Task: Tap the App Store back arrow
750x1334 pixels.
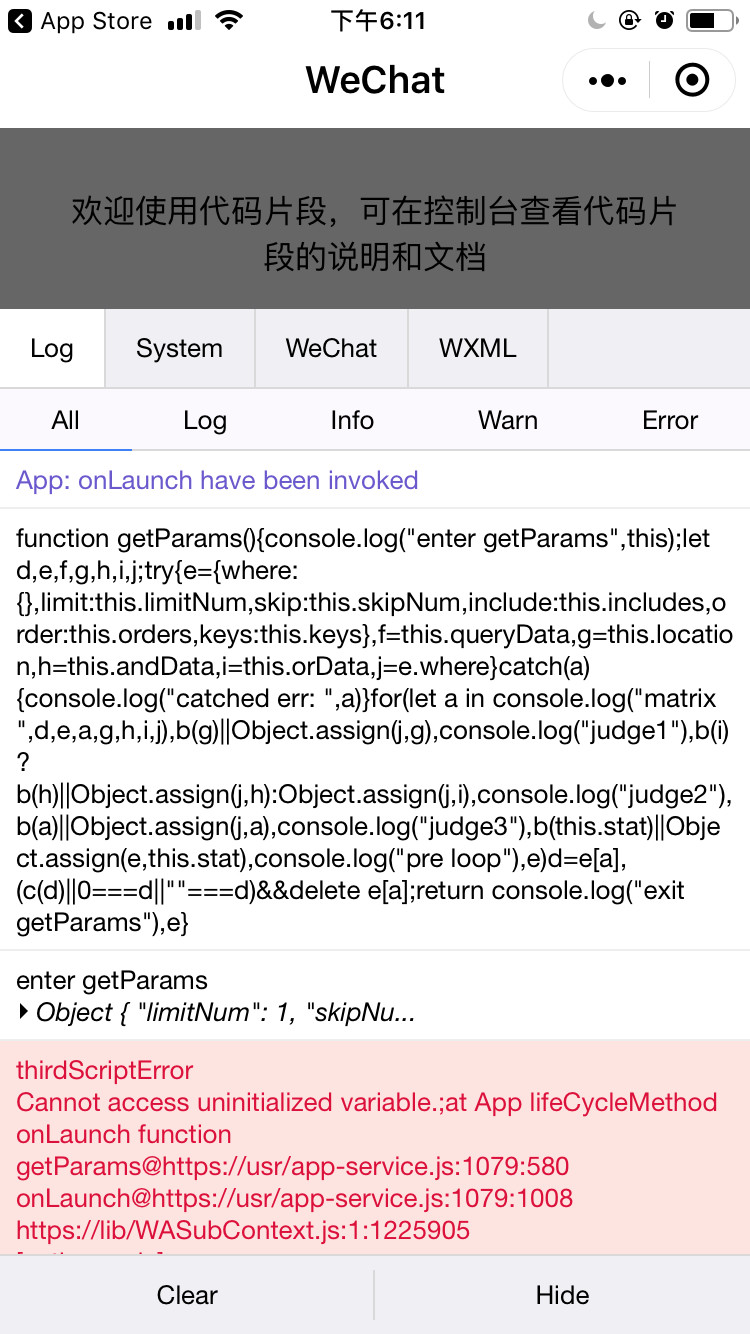Action: [x=19, y=21]
